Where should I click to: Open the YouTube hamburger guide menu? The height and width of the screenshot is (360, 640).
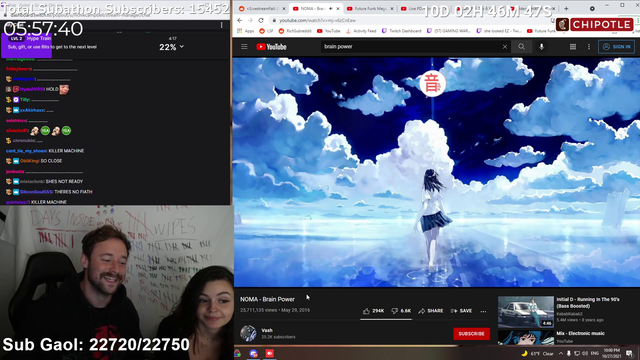point(244,47)
